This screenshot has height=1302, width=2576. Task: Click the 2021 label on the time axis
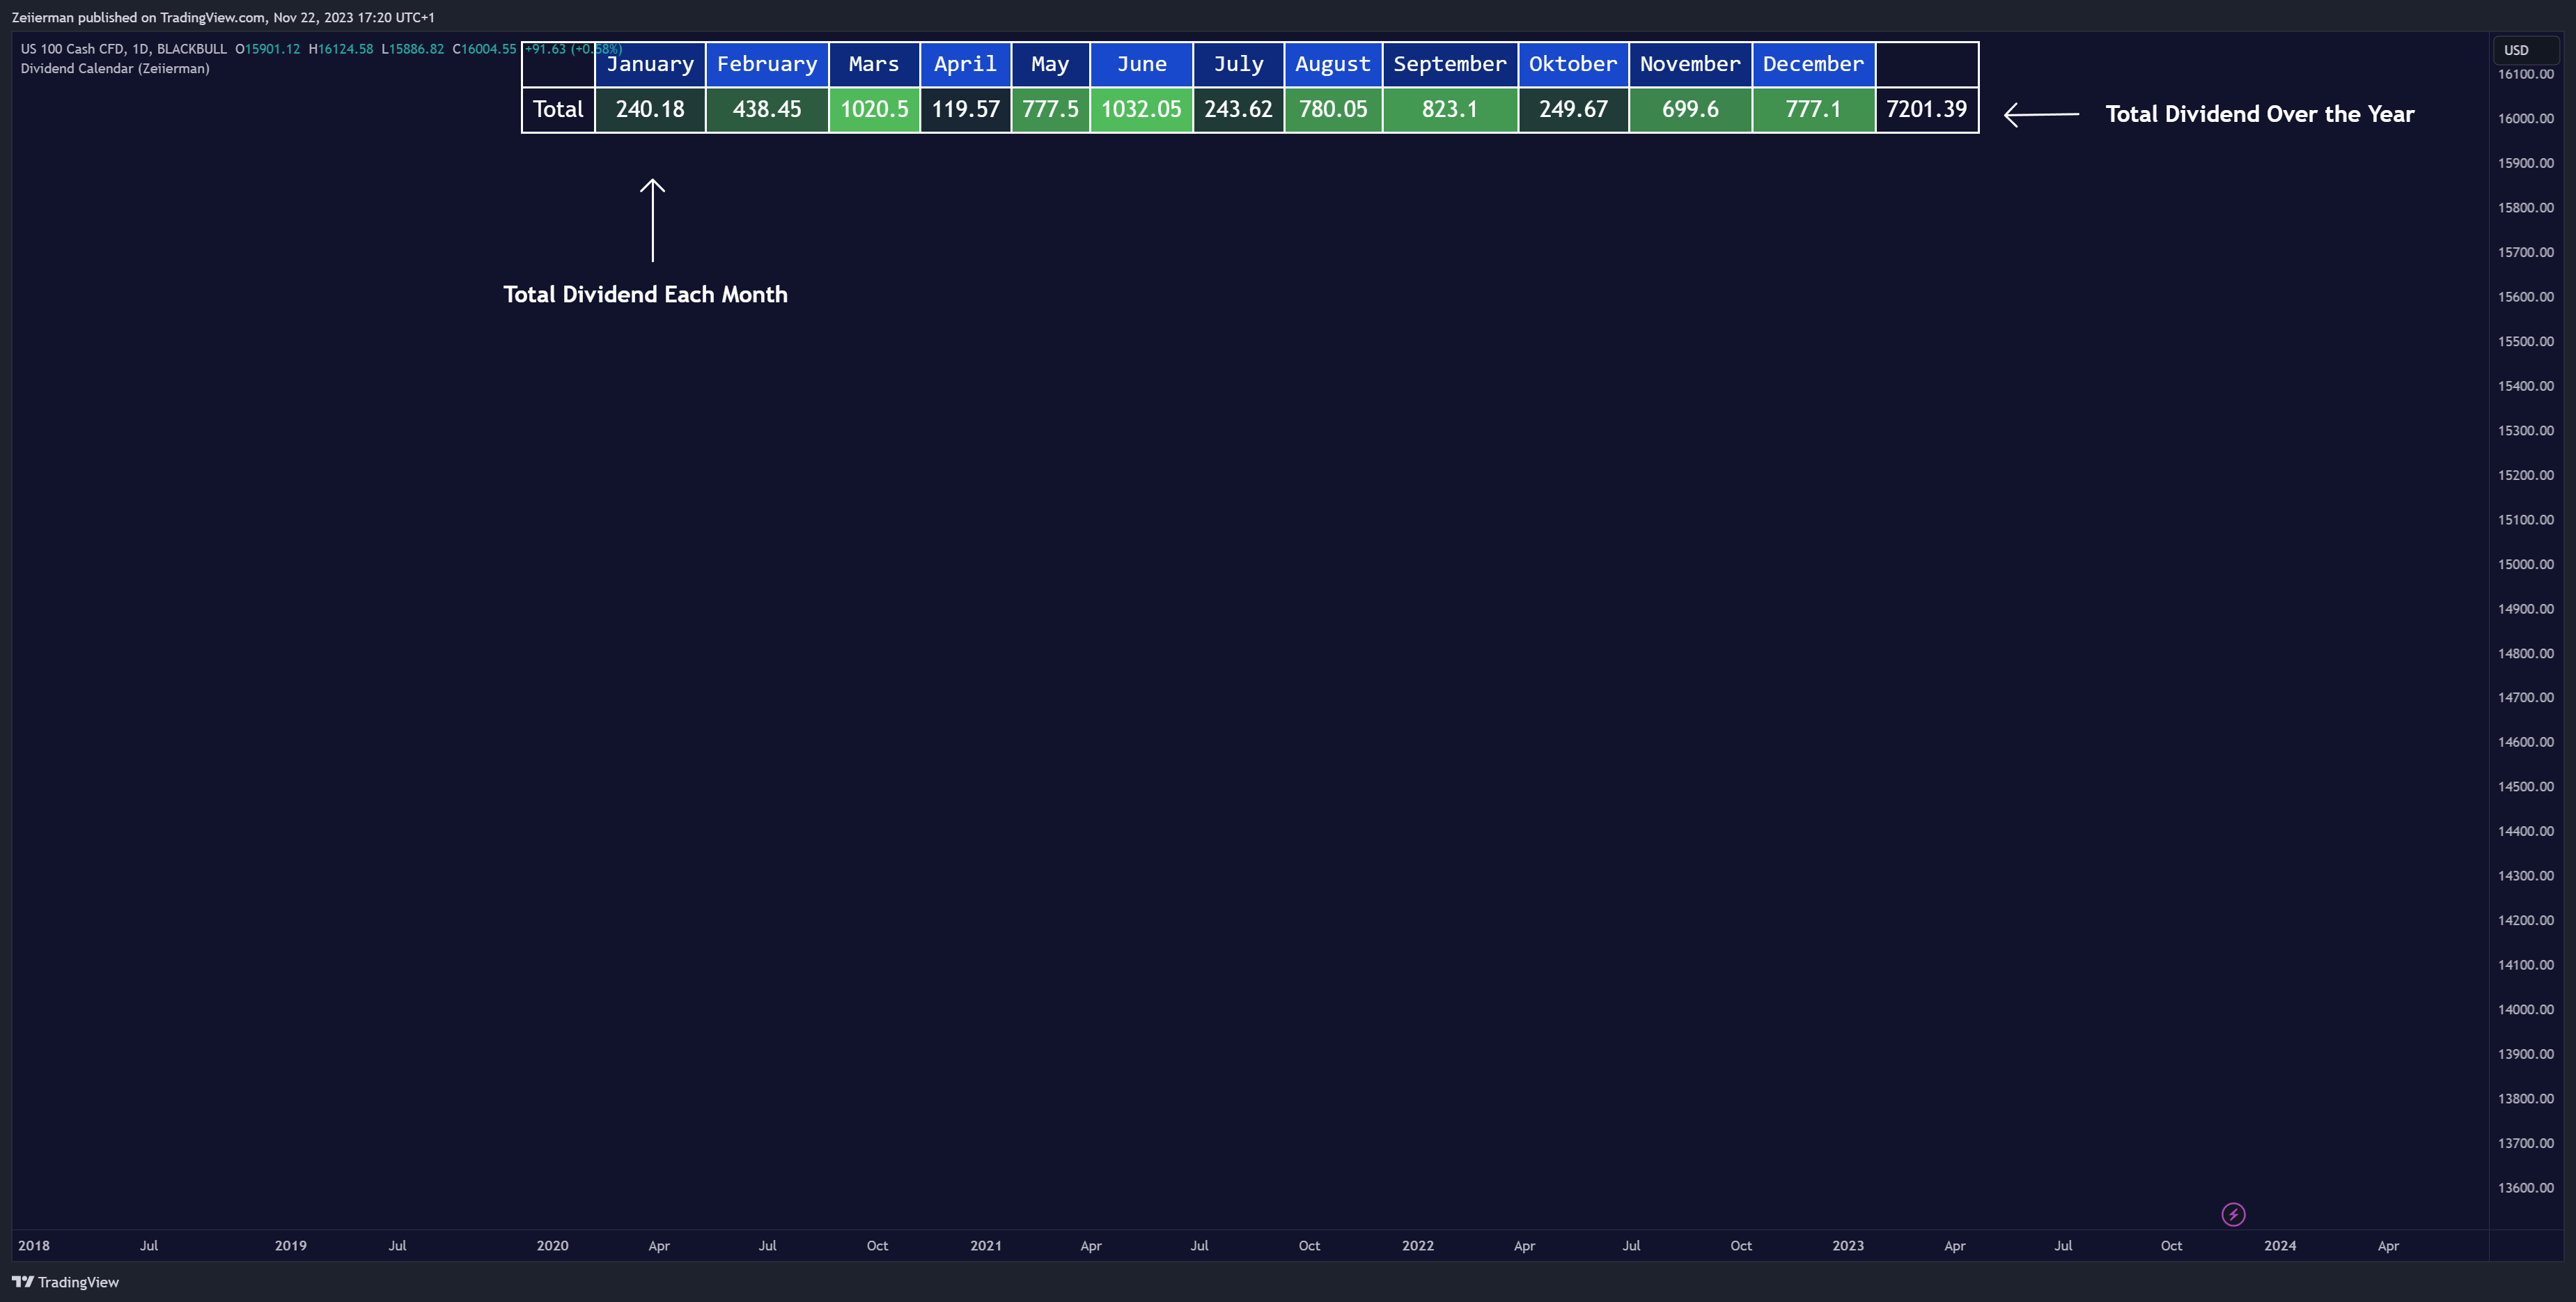[986, 1245]
